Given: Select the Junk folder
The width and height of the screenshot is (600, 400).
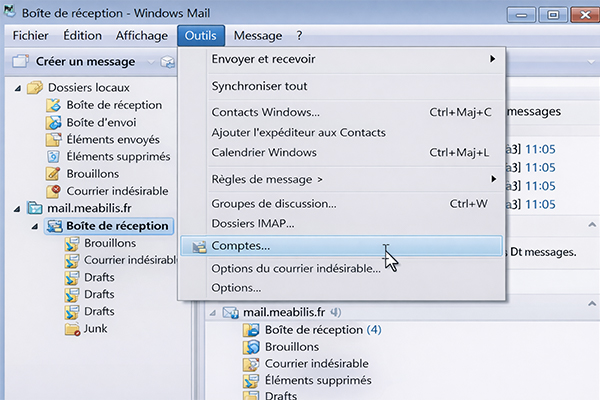Looking at the screenshot, I should [96, 328].
